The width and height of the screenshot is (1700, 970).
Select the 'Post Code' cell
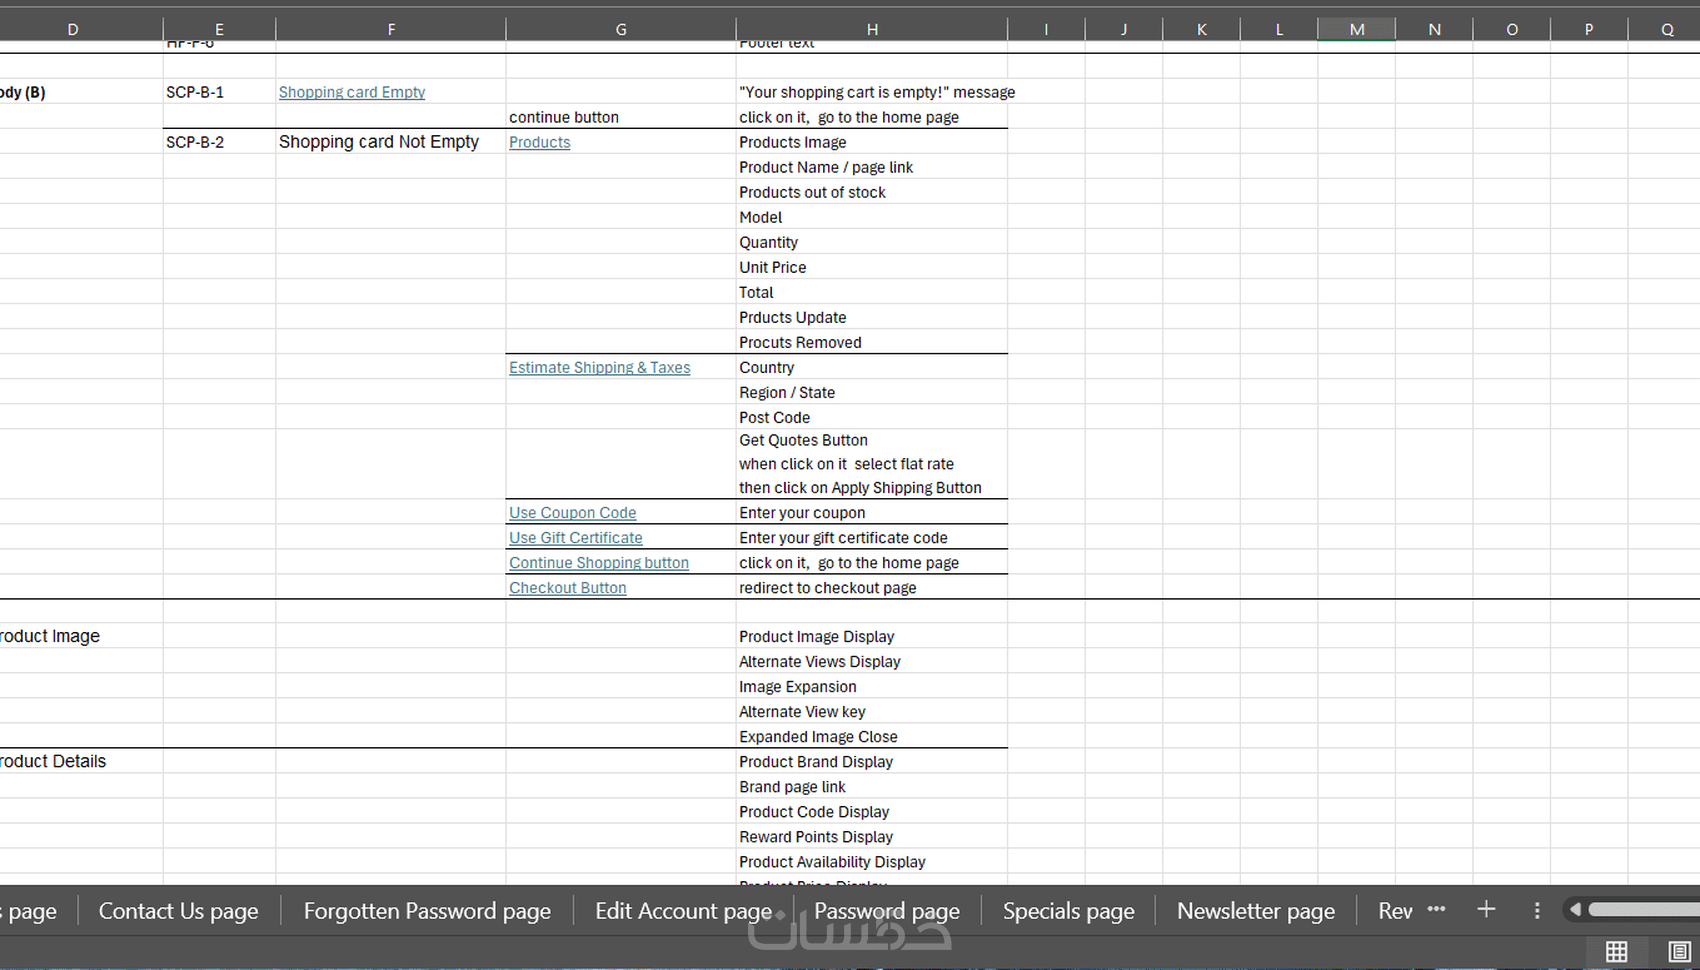pos(872,417)
